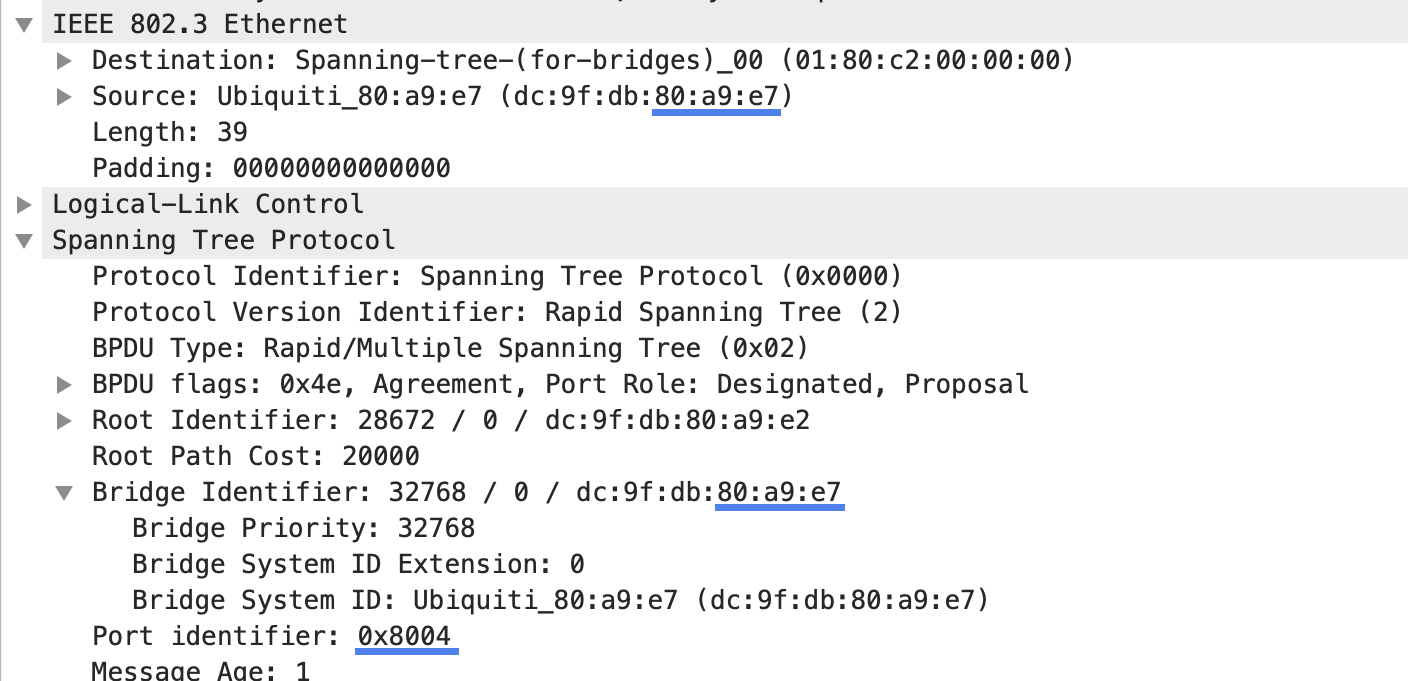The width and height of the screenshot is (1408, 681).
Task: Select the Padding row
Action: pos(725,168)
